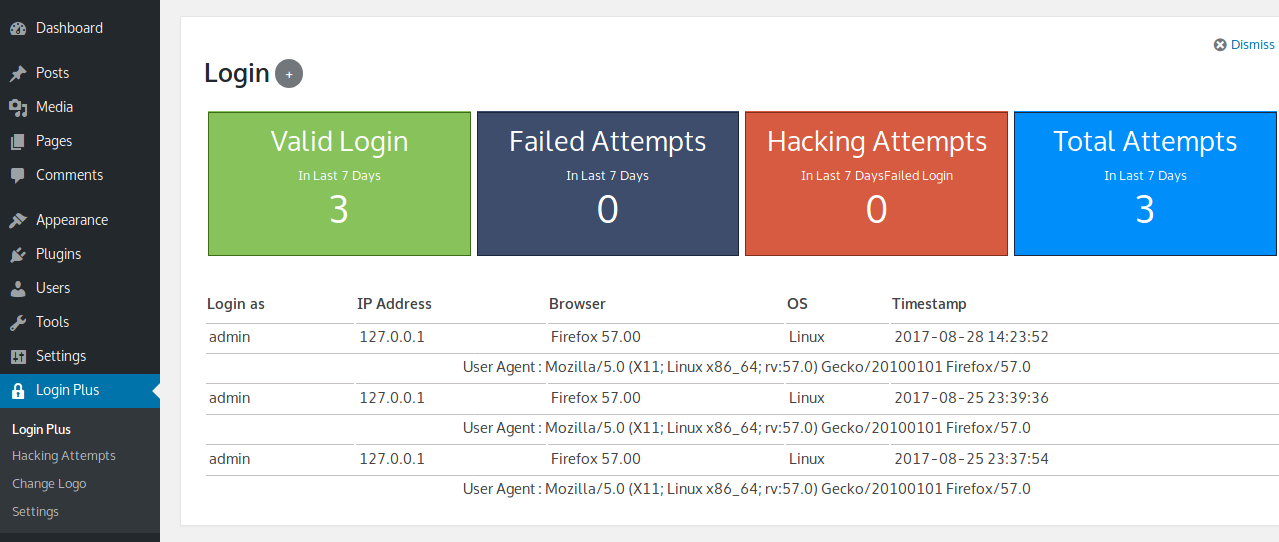
Task: Click the green Valid Login tile
Action: point(339,183)
